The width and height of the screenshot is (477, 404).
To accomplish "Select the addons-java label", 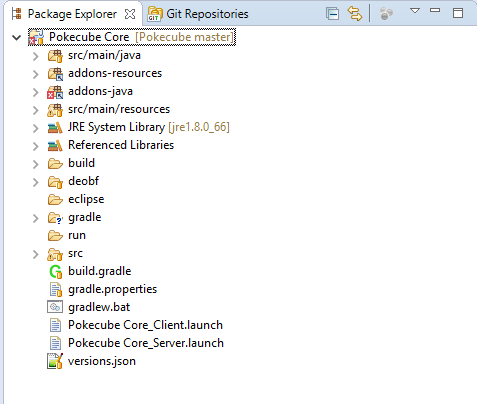I will (101, 91).
